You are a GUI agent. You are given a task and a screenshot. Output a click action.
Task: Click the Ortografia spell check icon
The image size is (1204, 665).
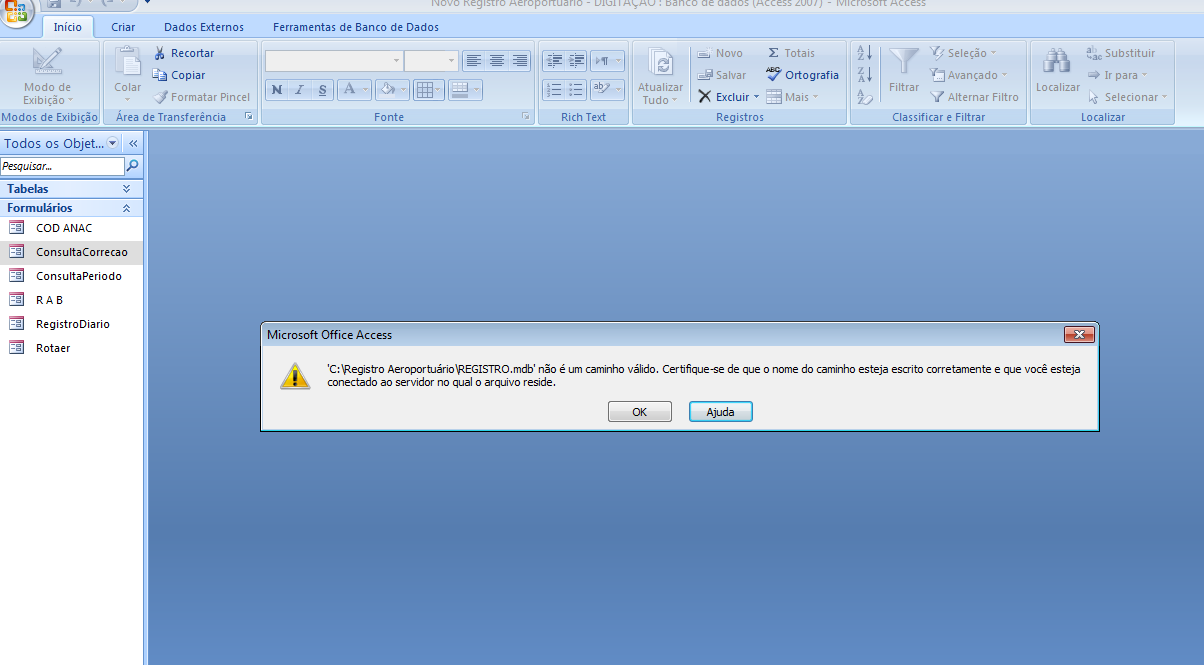point(773,74)
